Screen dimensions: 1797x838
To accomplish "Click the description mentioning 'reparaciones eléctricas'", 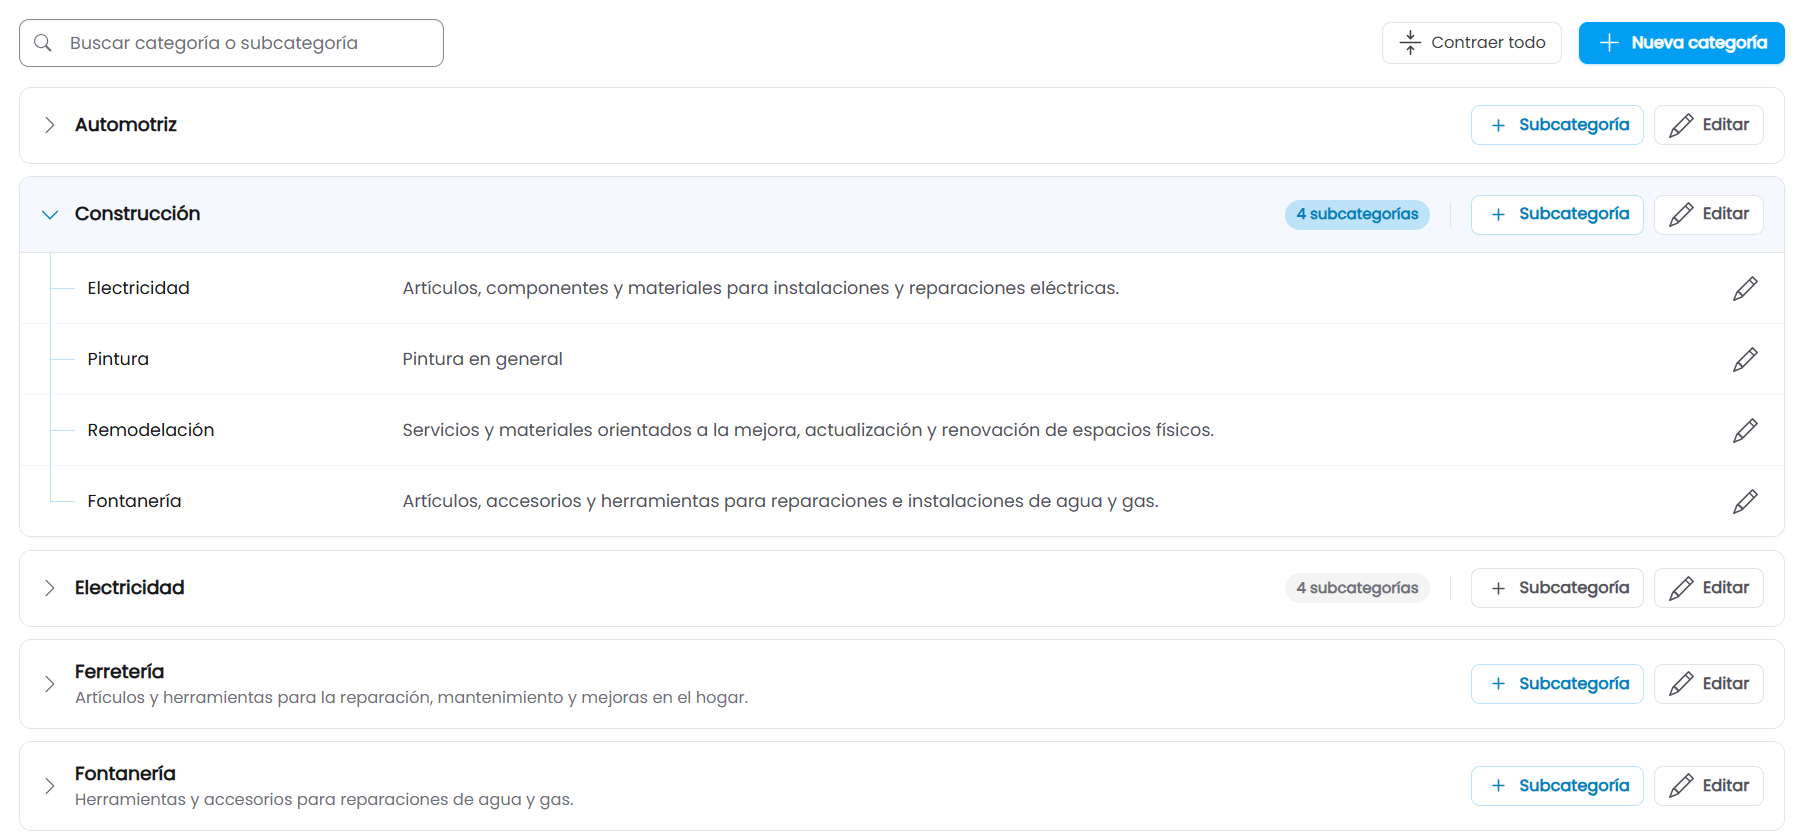I will (x=760, y=288).
